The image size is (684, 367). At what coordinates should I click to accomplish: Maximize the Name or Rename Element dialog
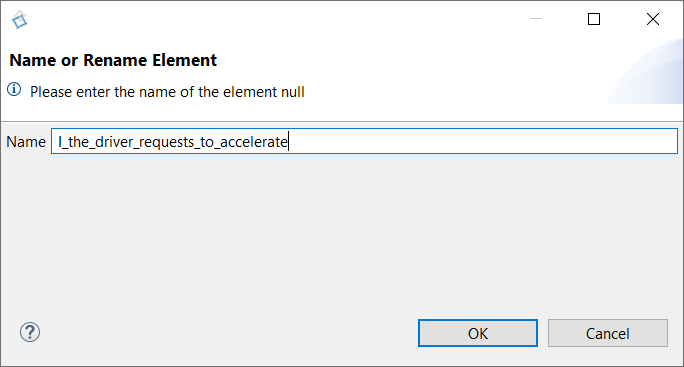(594, 19)
